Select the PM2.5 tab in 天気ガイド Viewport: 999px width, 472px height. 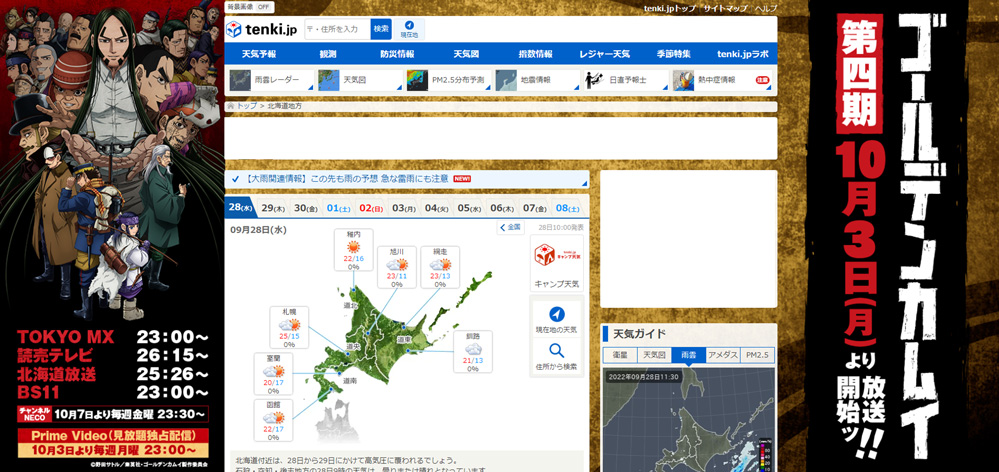click(x=758, y=355)
